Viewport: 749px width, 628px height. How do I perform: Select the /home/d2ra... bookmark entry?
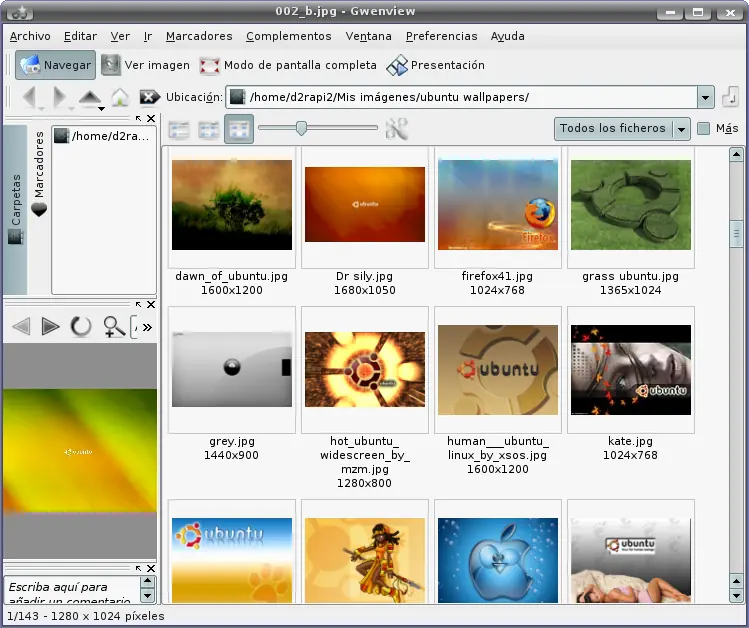(x=103, y=137)
